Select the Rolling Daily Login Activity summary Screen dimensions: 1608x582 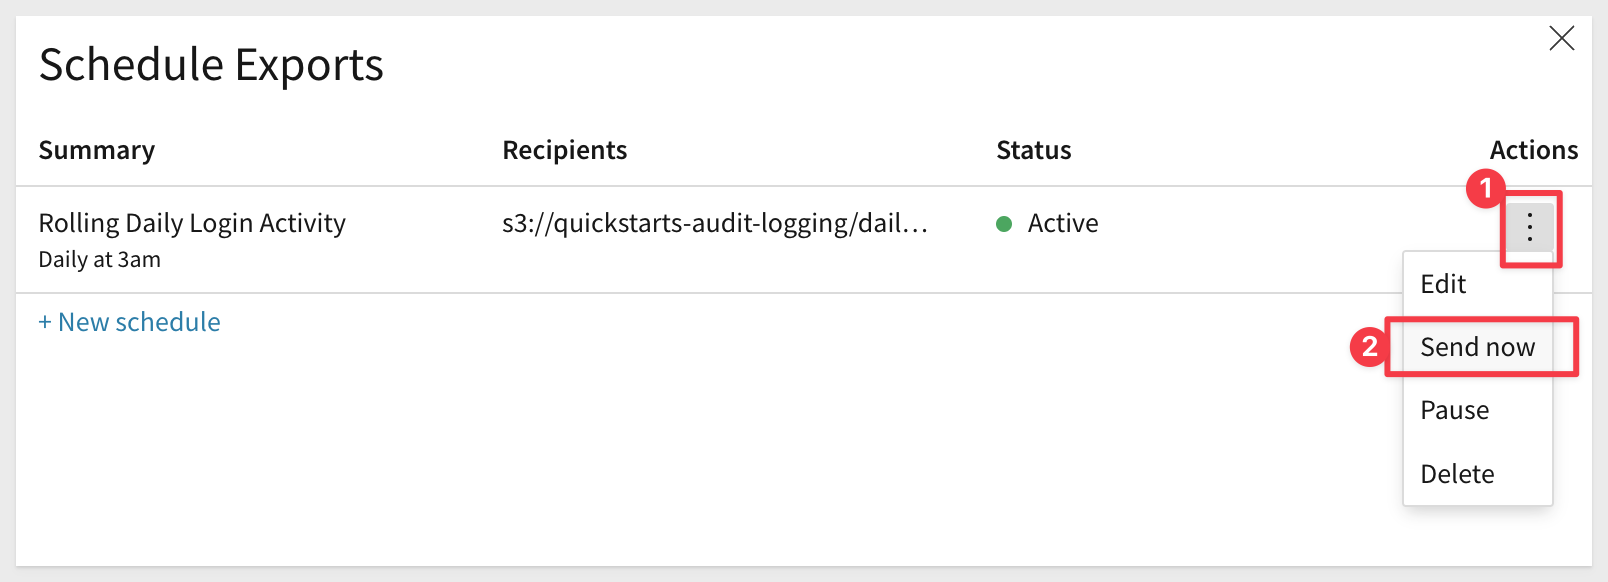pyautogui.click(x=192, y=223)
